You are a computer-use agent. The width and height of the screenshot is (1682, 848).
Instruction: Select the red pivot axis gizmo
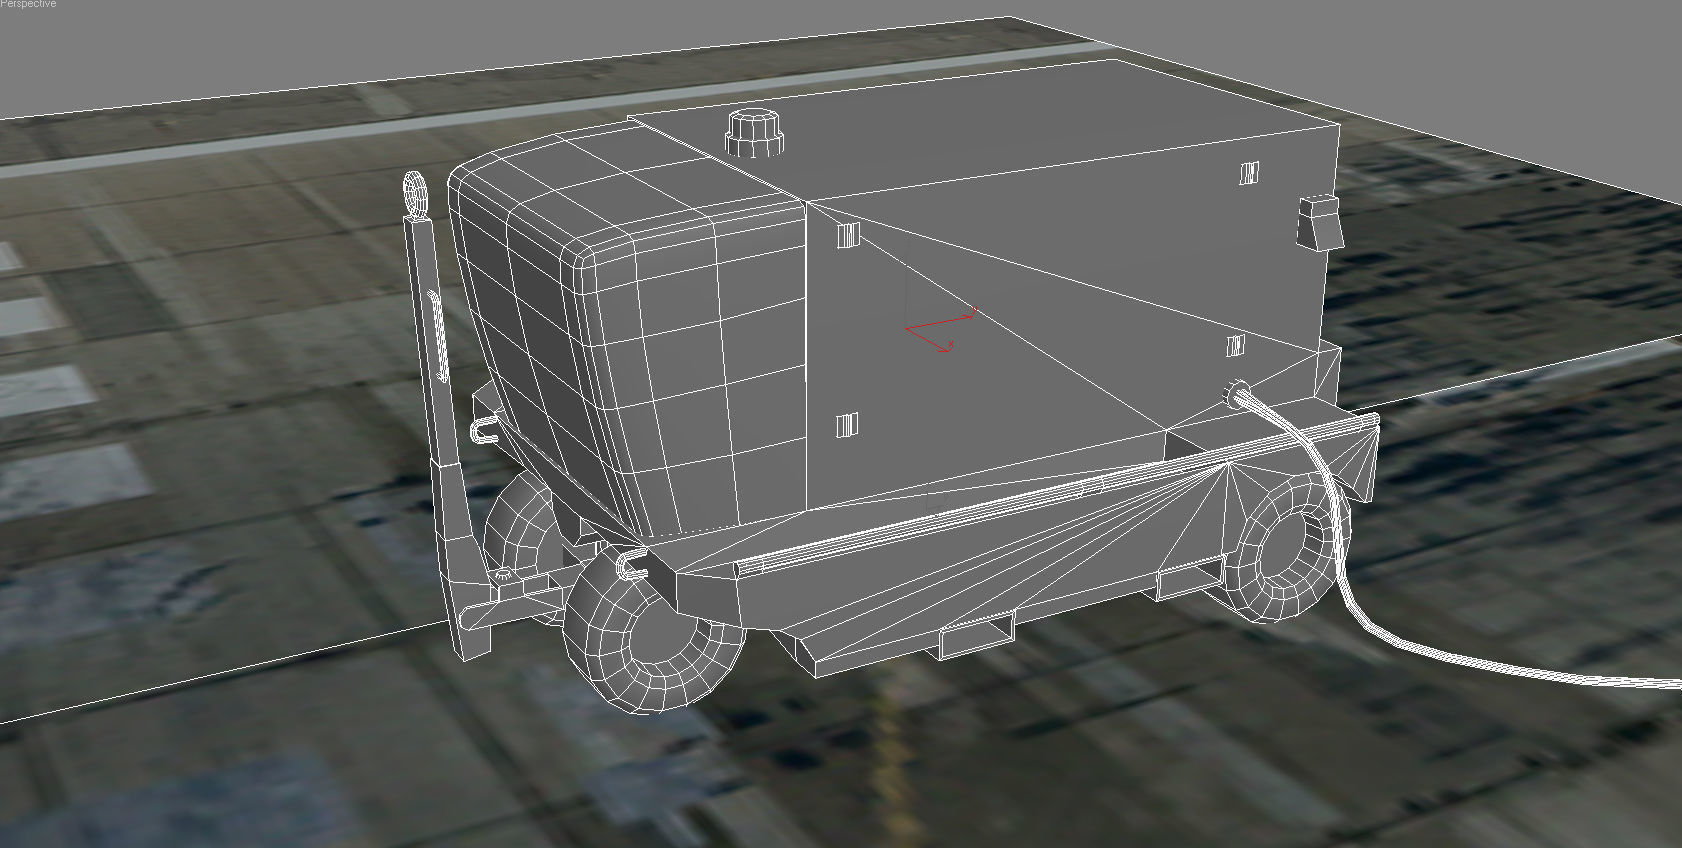940,331
